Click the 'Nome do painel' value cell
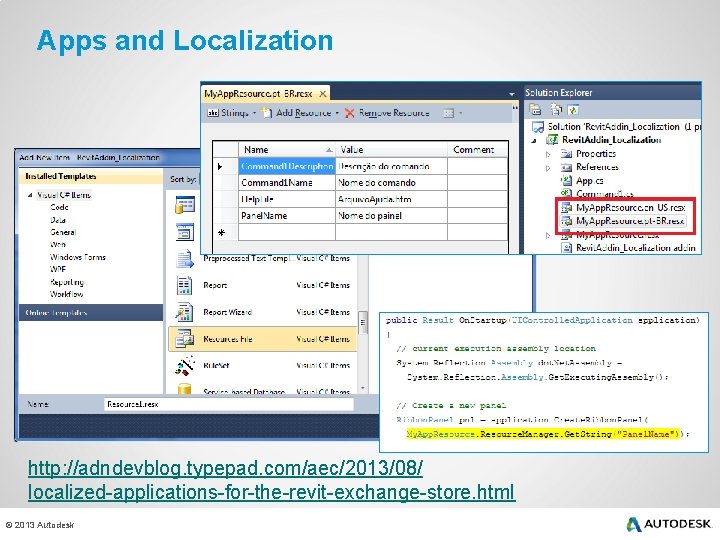The image size is (720, 540). click(x=391, y=216)
